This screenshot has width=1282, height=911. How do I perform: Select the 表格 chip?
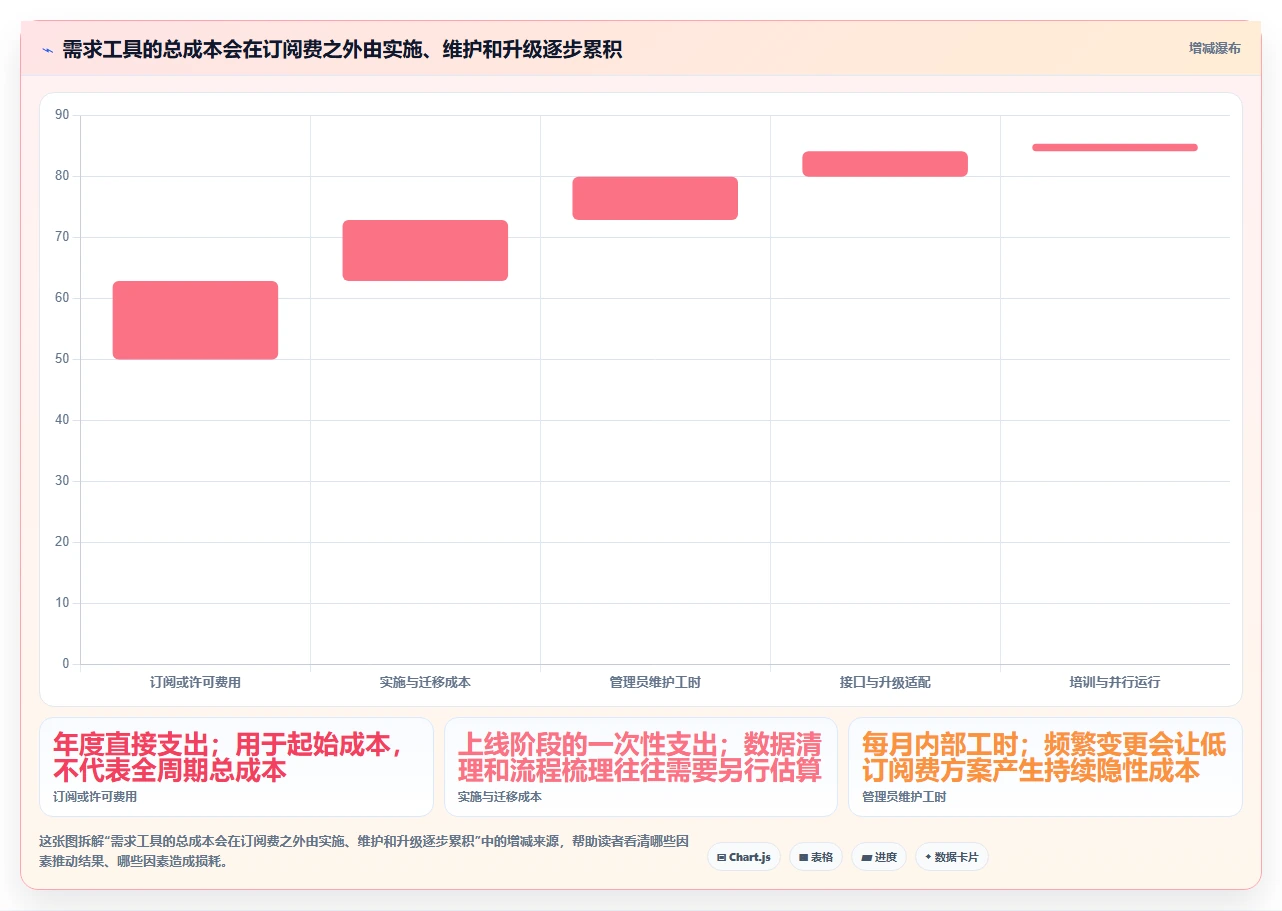816,857
